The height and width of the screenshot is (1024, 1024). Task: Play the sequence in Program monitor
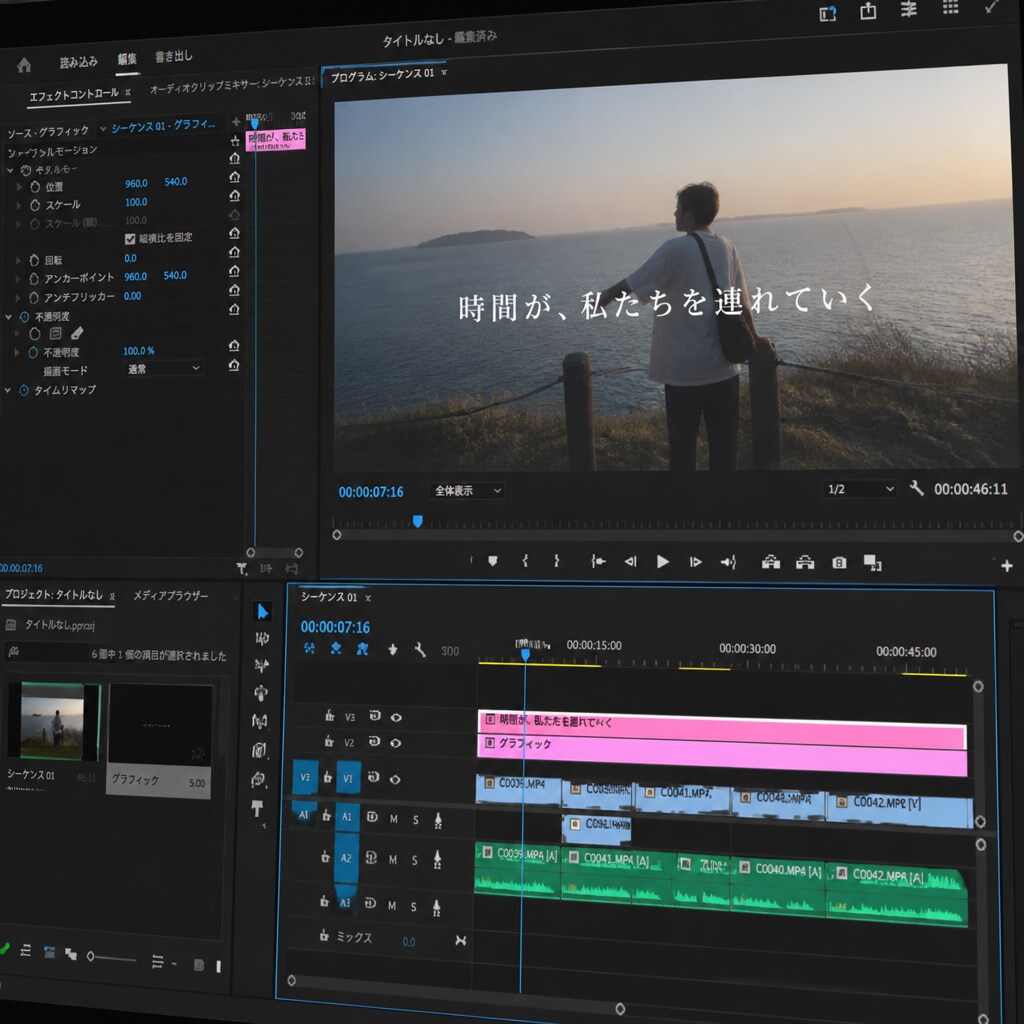pos(662,562)
